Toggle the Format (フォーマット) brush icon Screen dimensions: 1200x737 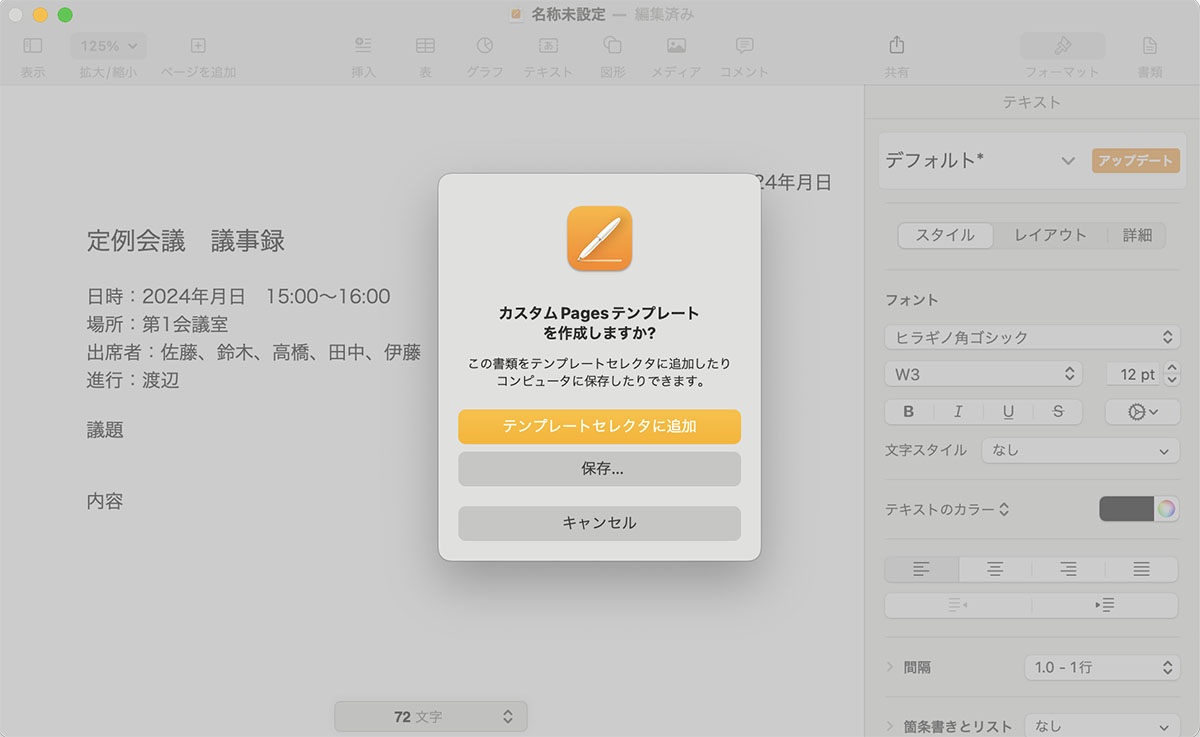tap(1062, 46)
